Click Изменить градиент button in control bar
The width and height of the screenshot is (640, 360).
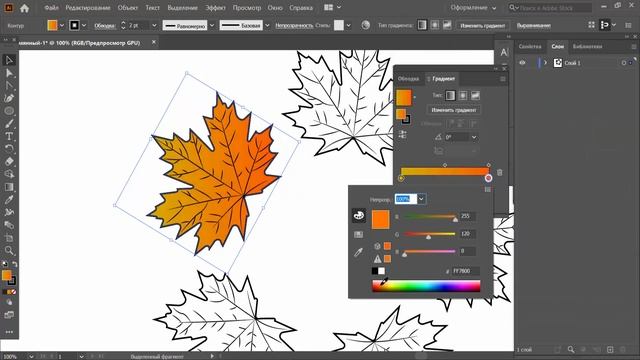482,25
